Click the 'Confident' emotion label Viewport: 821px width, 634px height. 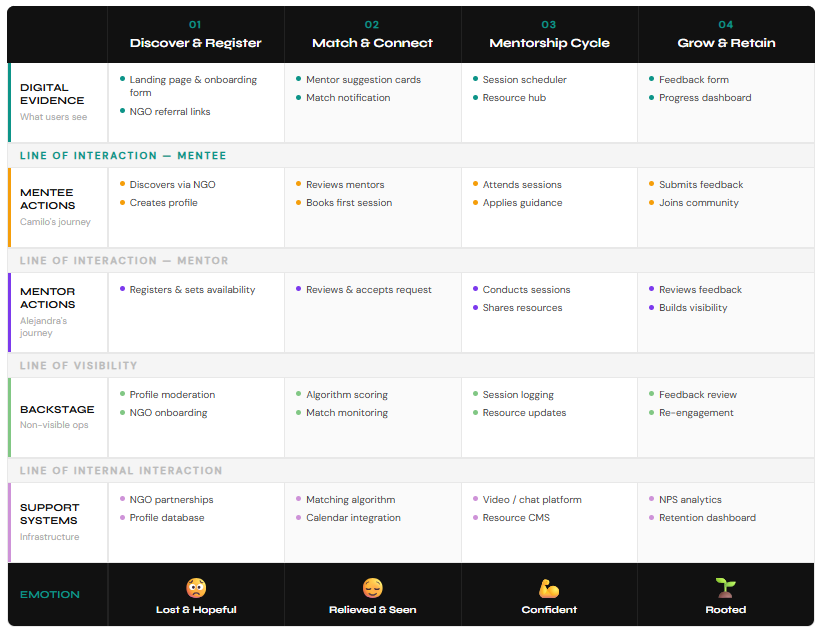(x=549, y=610)
